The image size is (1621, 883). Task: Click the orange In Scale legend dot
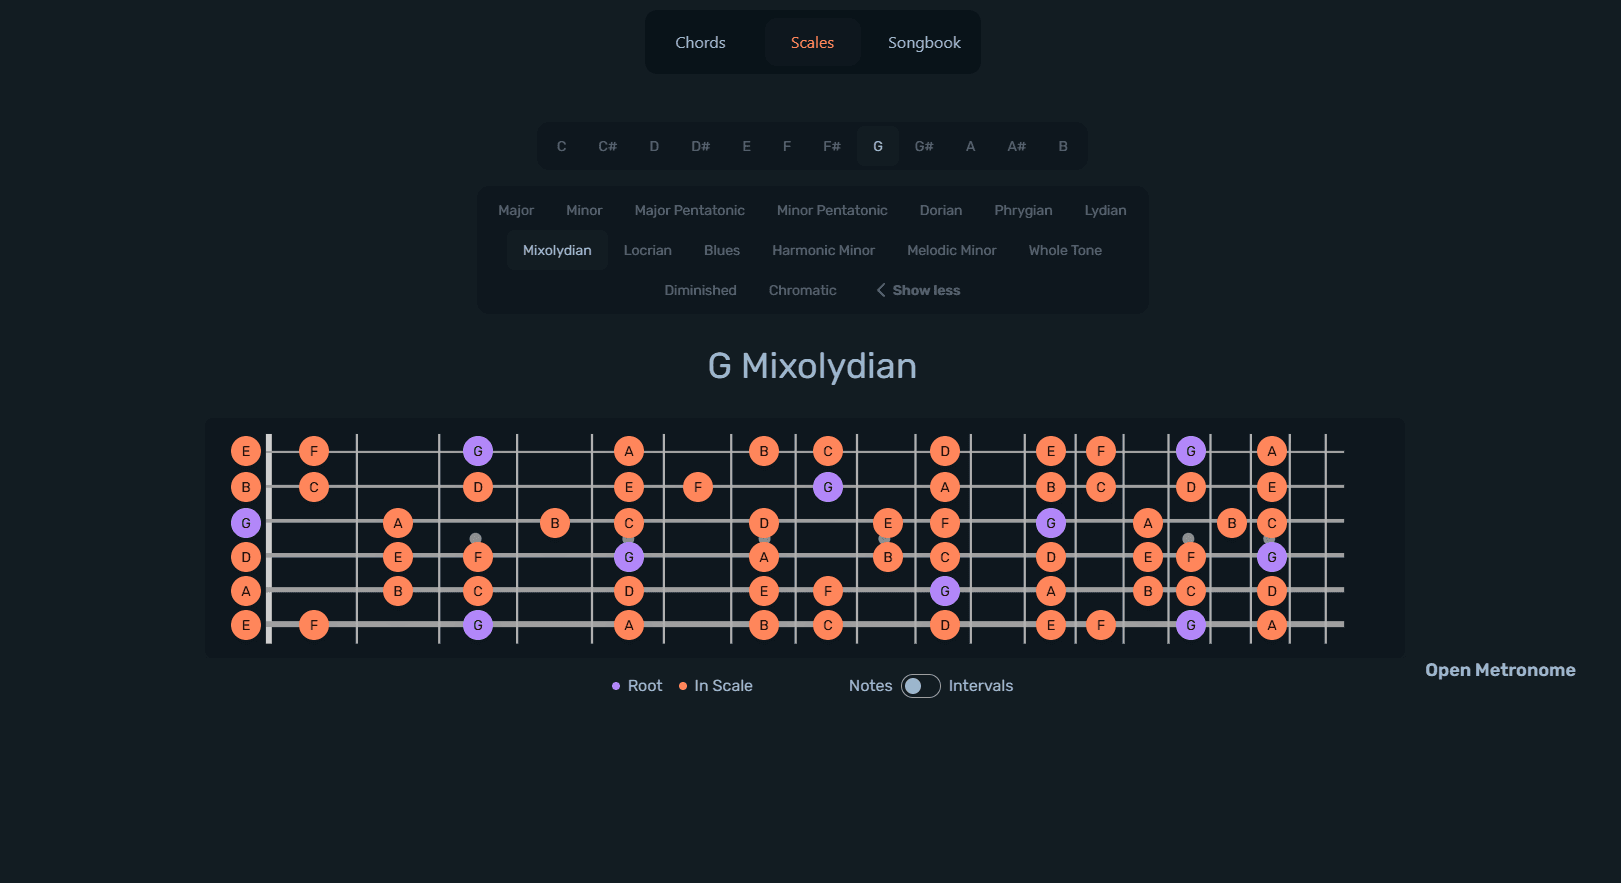click(683, 686)
